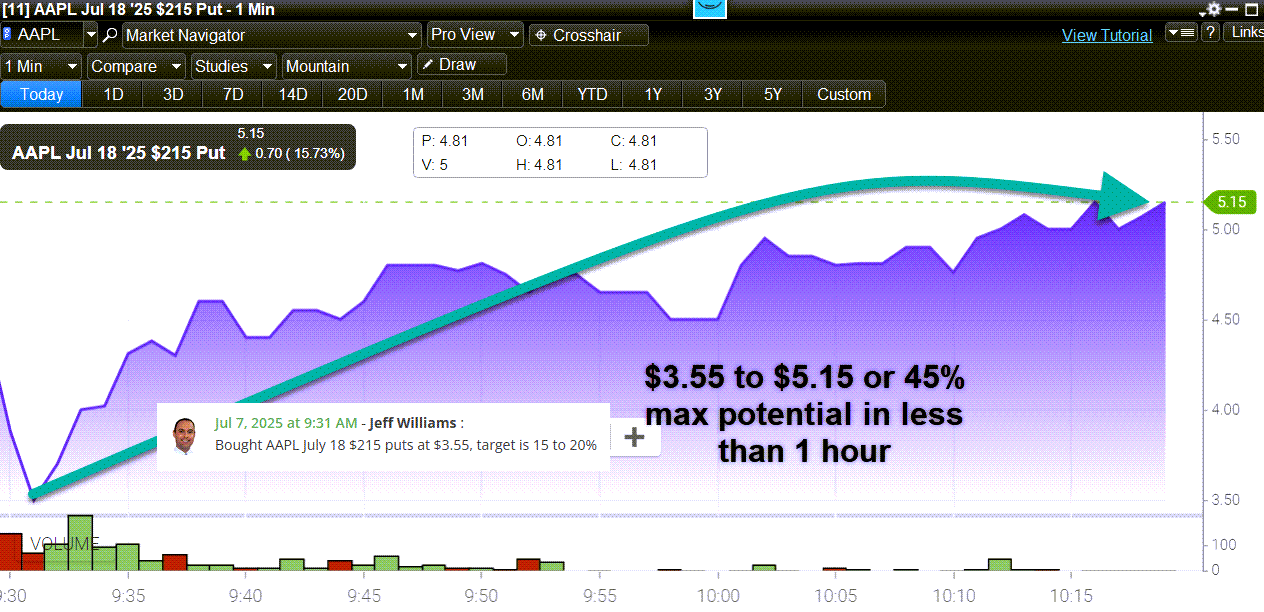Click the 4.50 price axis label
The height and width of the screenshot is (612, 1264).
[1226, 319]
